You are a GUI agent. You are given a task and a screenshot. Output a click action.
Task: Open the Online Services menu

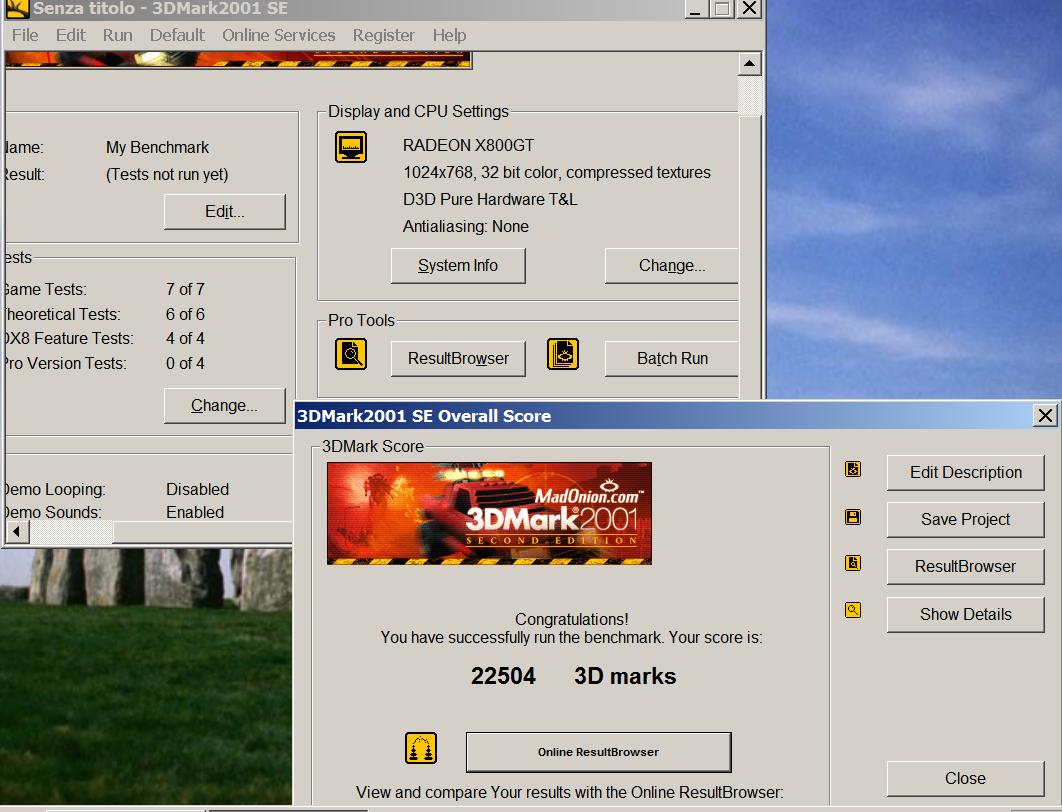pyautogui.click(x=278, y=35)
